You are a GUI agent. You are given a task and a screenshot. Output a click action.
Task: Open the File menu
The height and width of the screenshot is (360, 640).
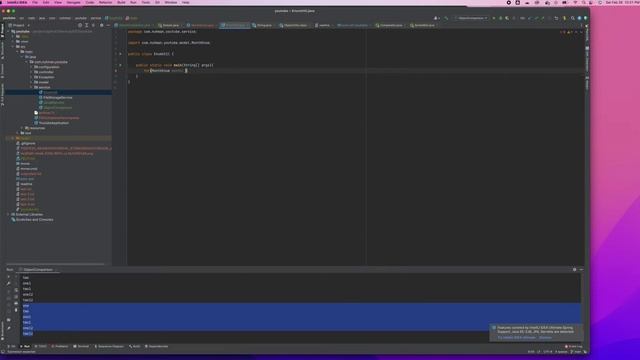[35, 2]
